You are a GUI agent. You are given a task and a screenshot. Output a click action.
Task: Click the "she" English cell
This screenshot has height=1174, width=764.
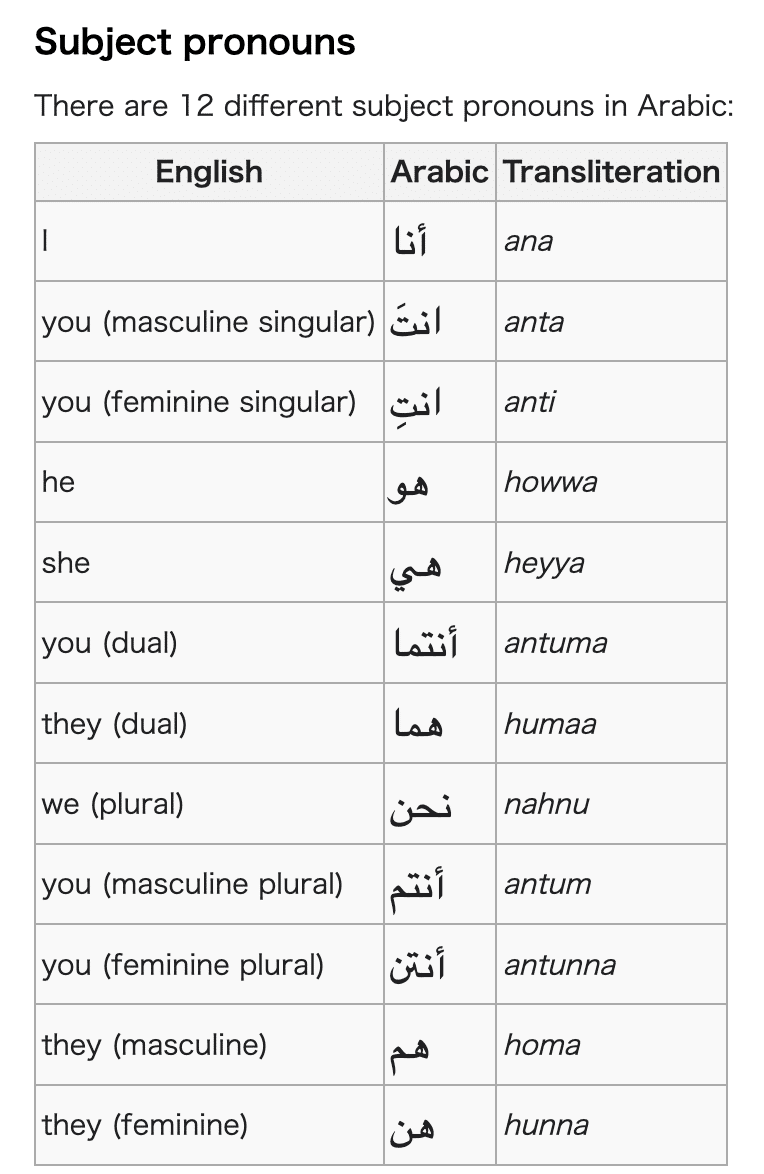[66, 563]
